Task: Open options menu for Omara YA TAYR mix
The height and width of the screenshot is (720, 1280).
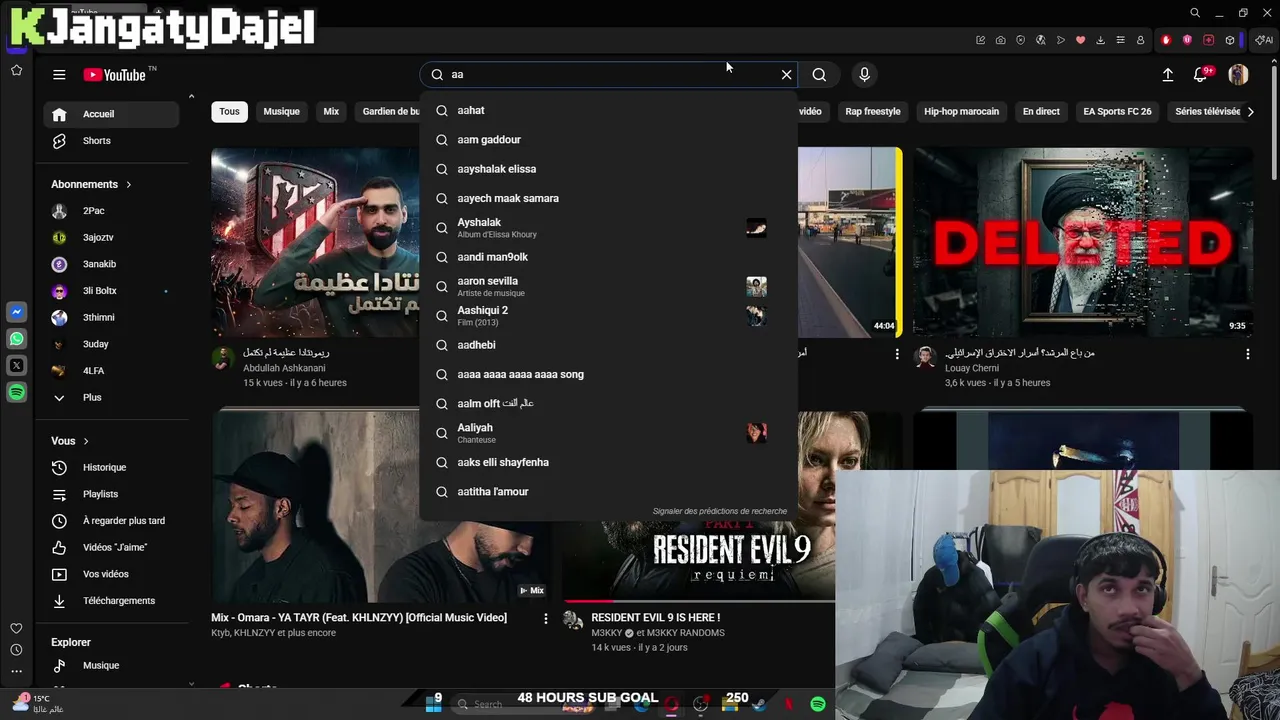Action: pyautogui.click(x=545, y=619)
